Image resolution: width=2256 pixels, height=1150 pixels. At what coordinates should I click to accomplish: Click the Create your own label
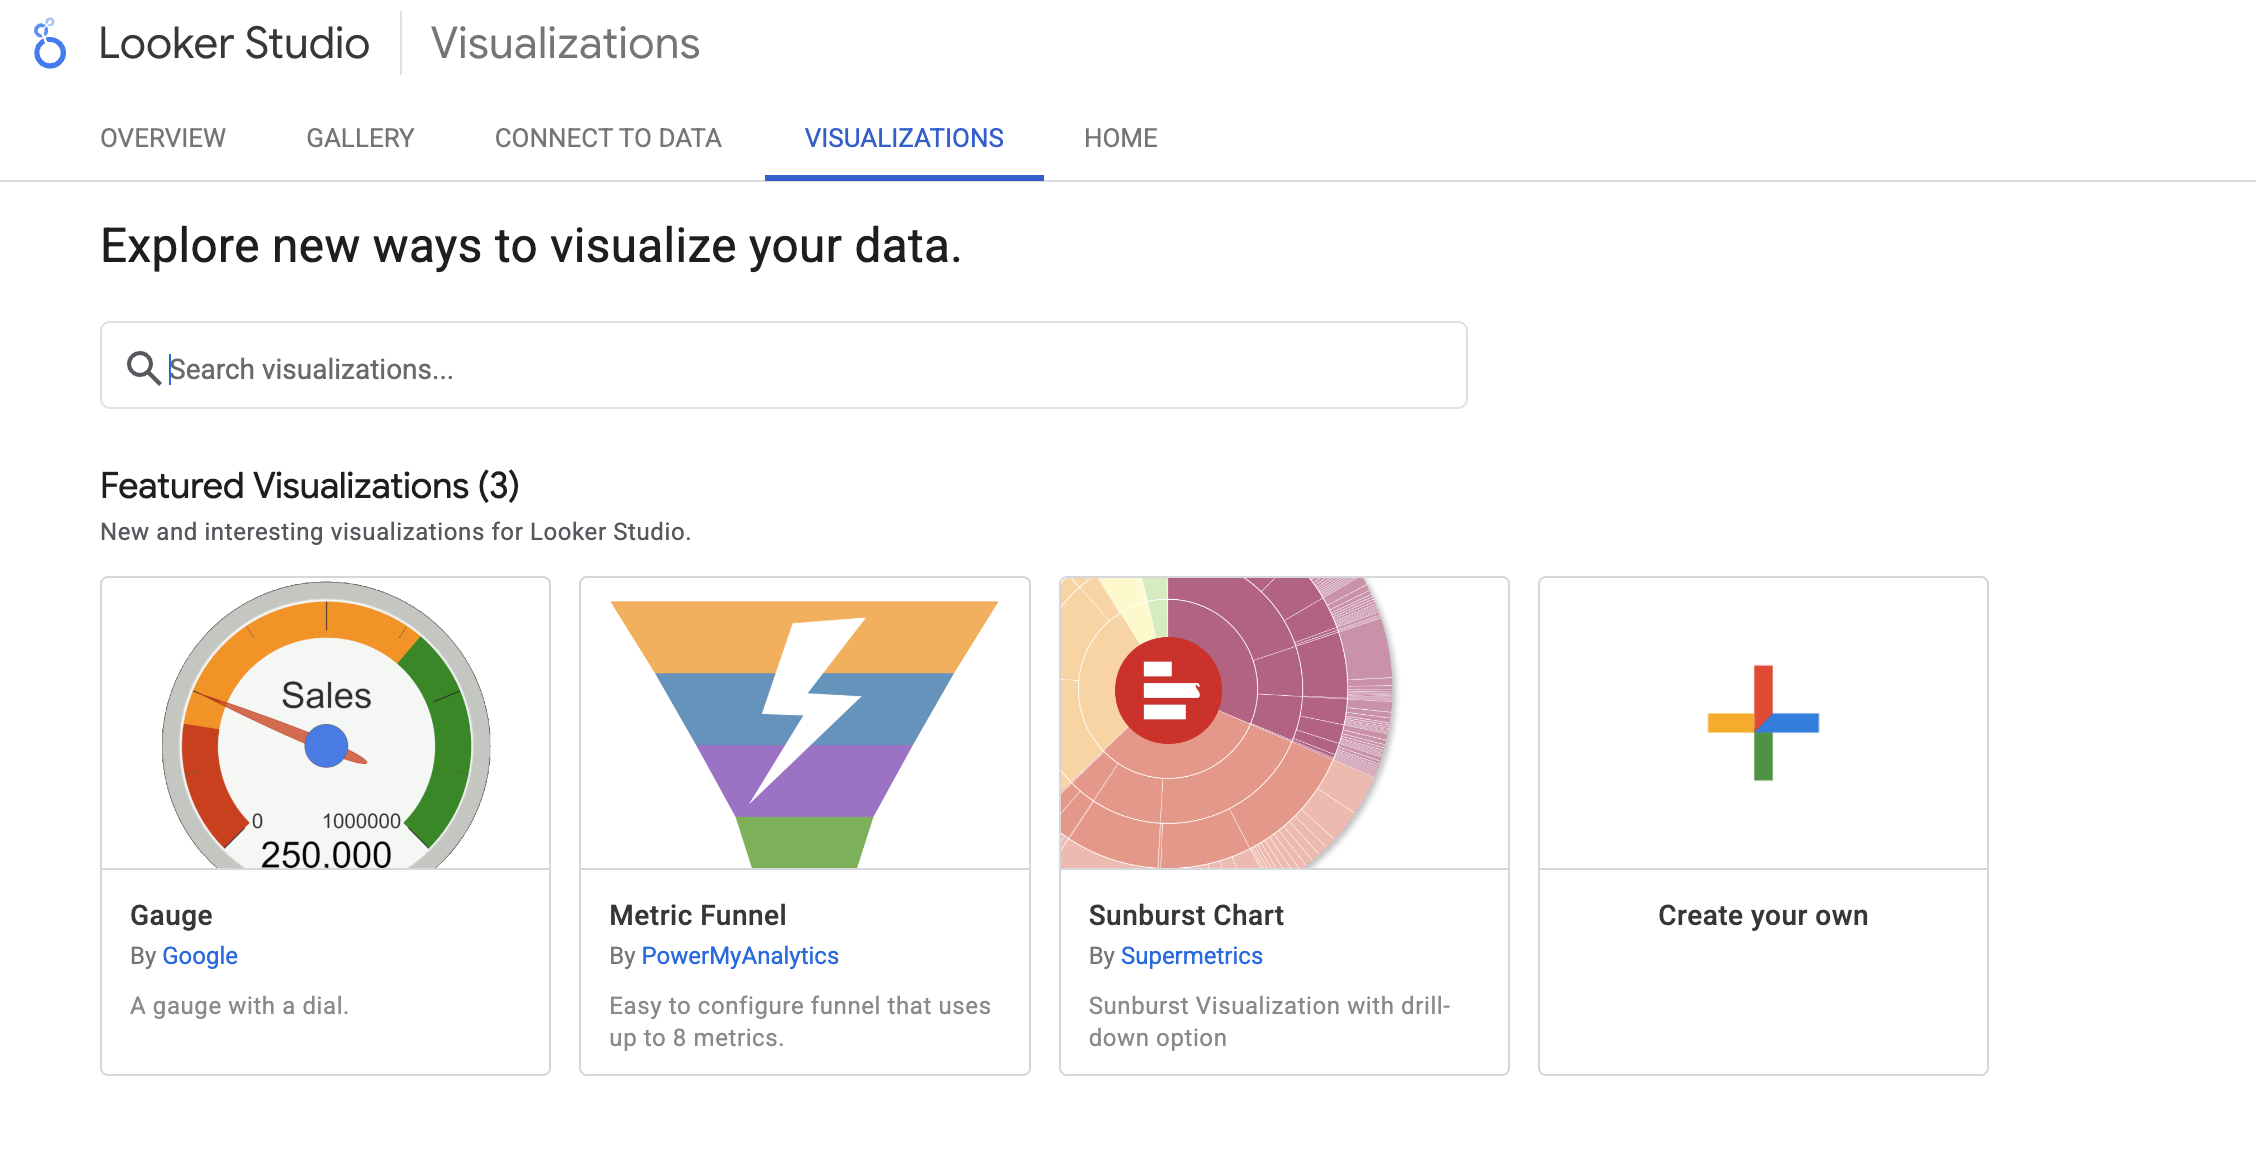(1763, 915)
